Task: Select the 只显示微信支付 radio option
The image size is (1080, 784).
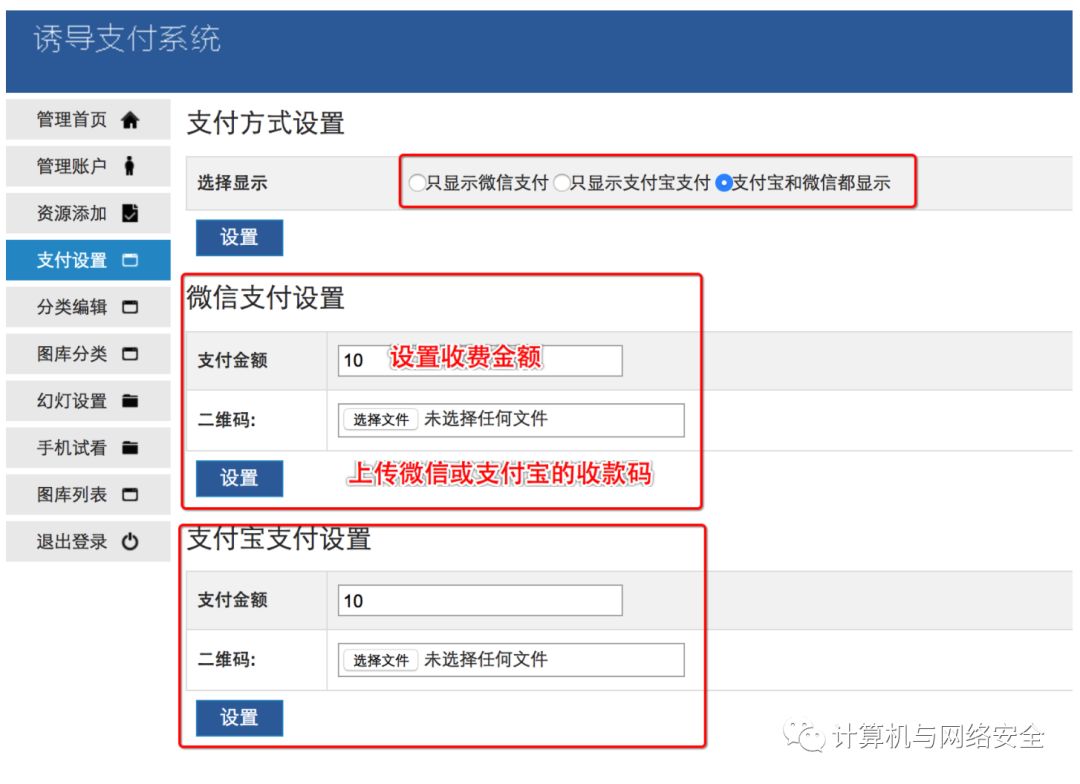Action: click(417, 183)
